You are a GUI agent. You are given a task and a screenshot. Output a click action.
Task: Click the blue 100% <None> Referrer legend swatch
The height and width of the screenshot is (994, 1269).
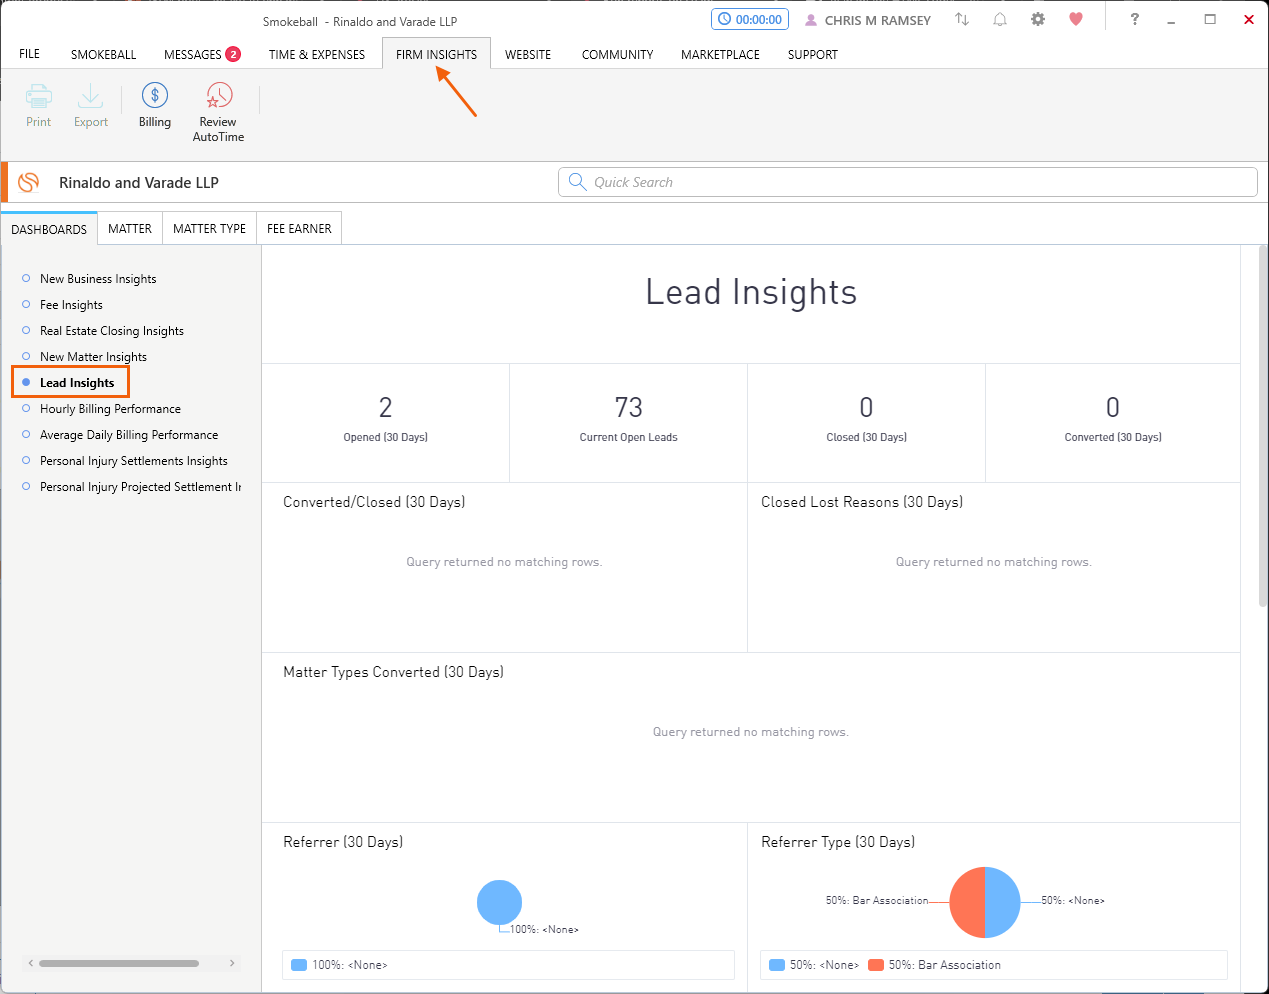(x=298, y=965)
